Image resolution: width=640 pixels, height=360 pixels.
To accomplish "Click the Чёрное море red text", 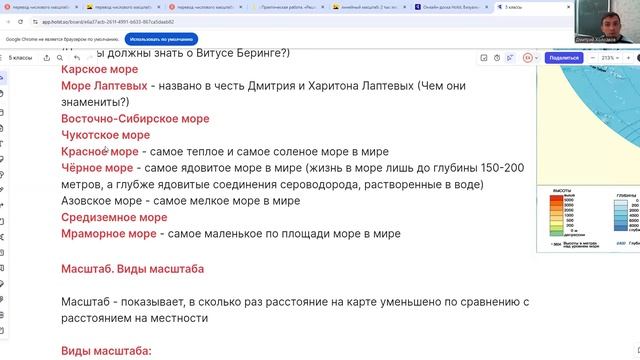I will 97,168.
